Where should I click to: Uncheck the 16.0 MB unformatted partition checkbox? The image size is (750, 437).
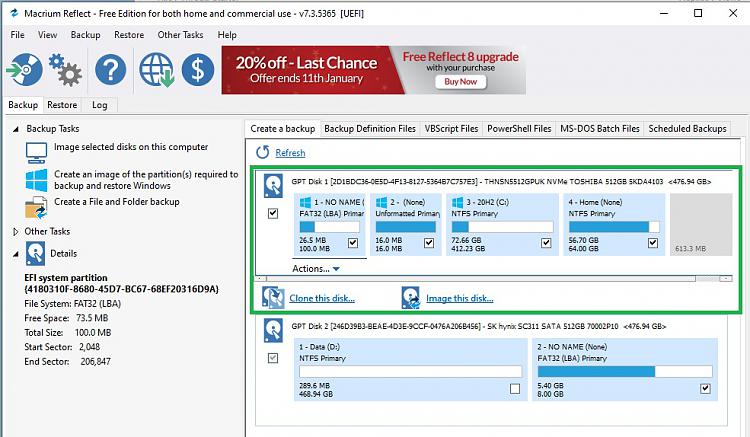429,243
